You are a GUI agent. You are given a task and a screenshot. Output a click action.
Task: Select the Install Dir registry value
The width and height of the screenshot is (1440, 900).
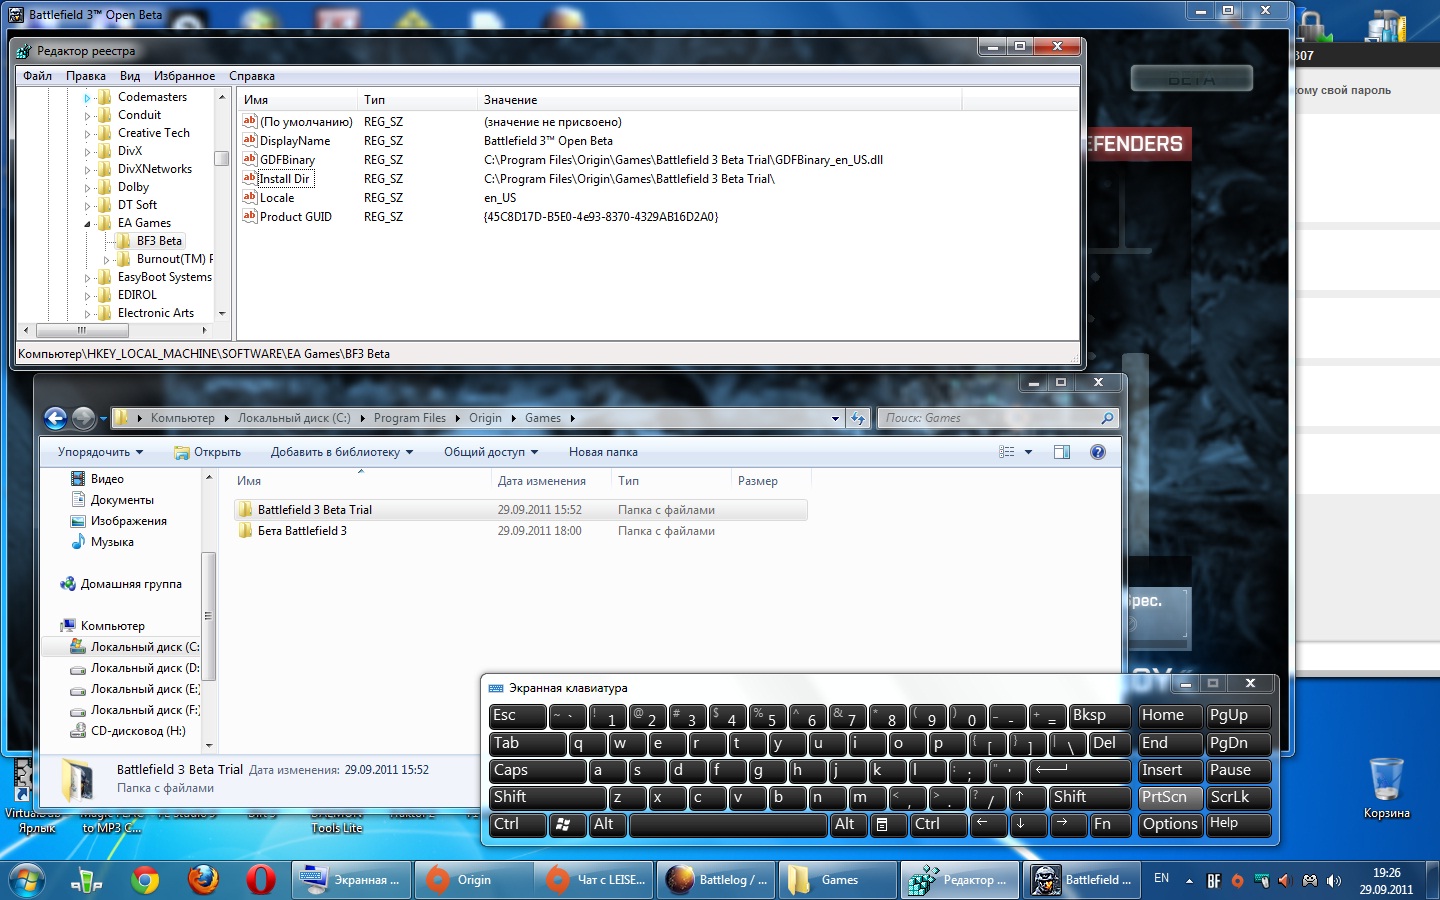(x=285, y=179)
